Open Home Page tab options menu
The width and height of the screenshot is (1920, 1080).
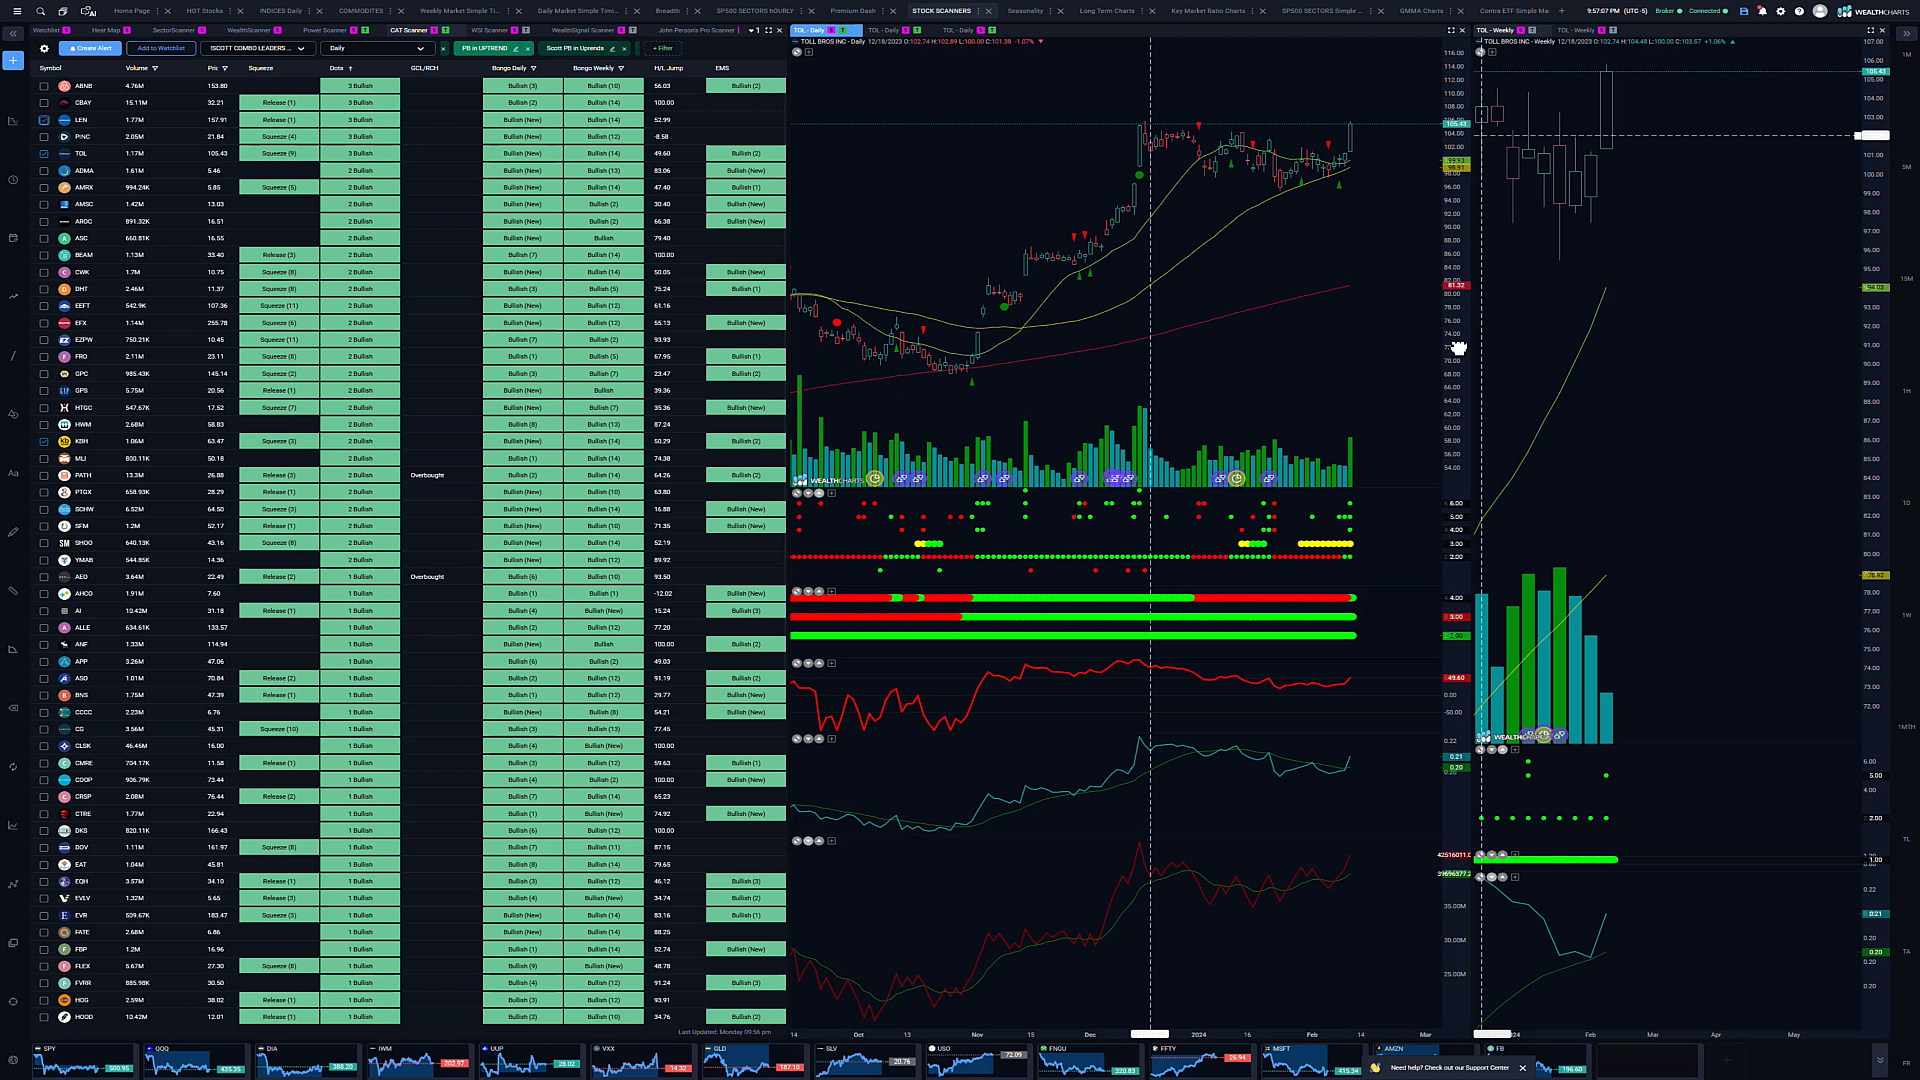click(158, 11)
